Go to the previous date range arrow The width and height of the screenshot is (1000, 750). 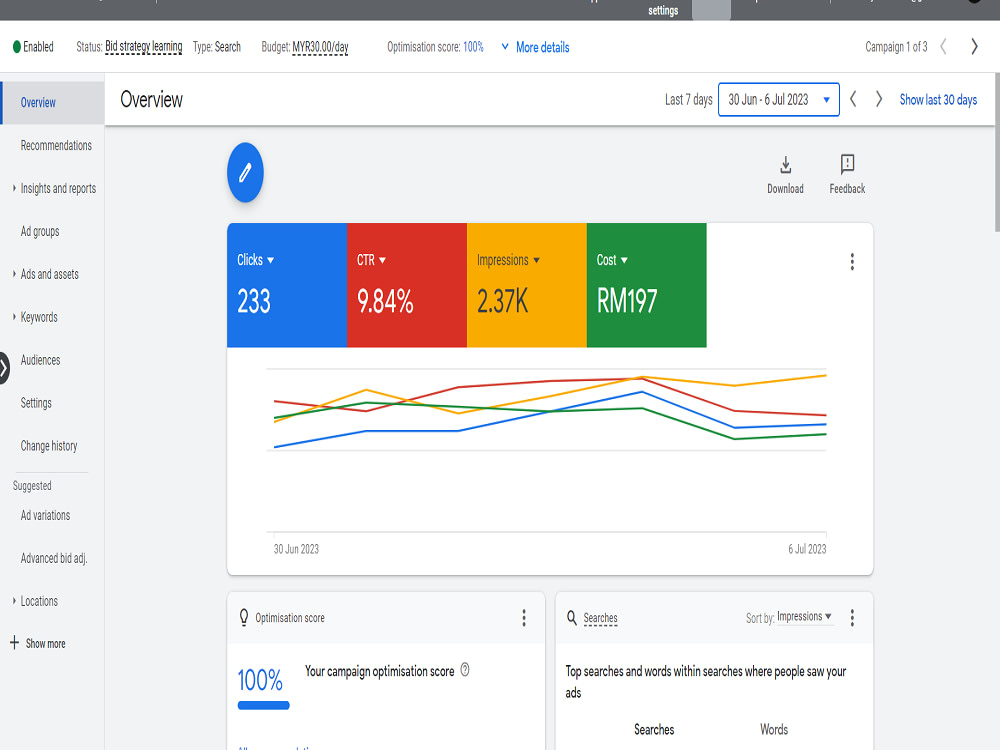(x=853, y=99)
